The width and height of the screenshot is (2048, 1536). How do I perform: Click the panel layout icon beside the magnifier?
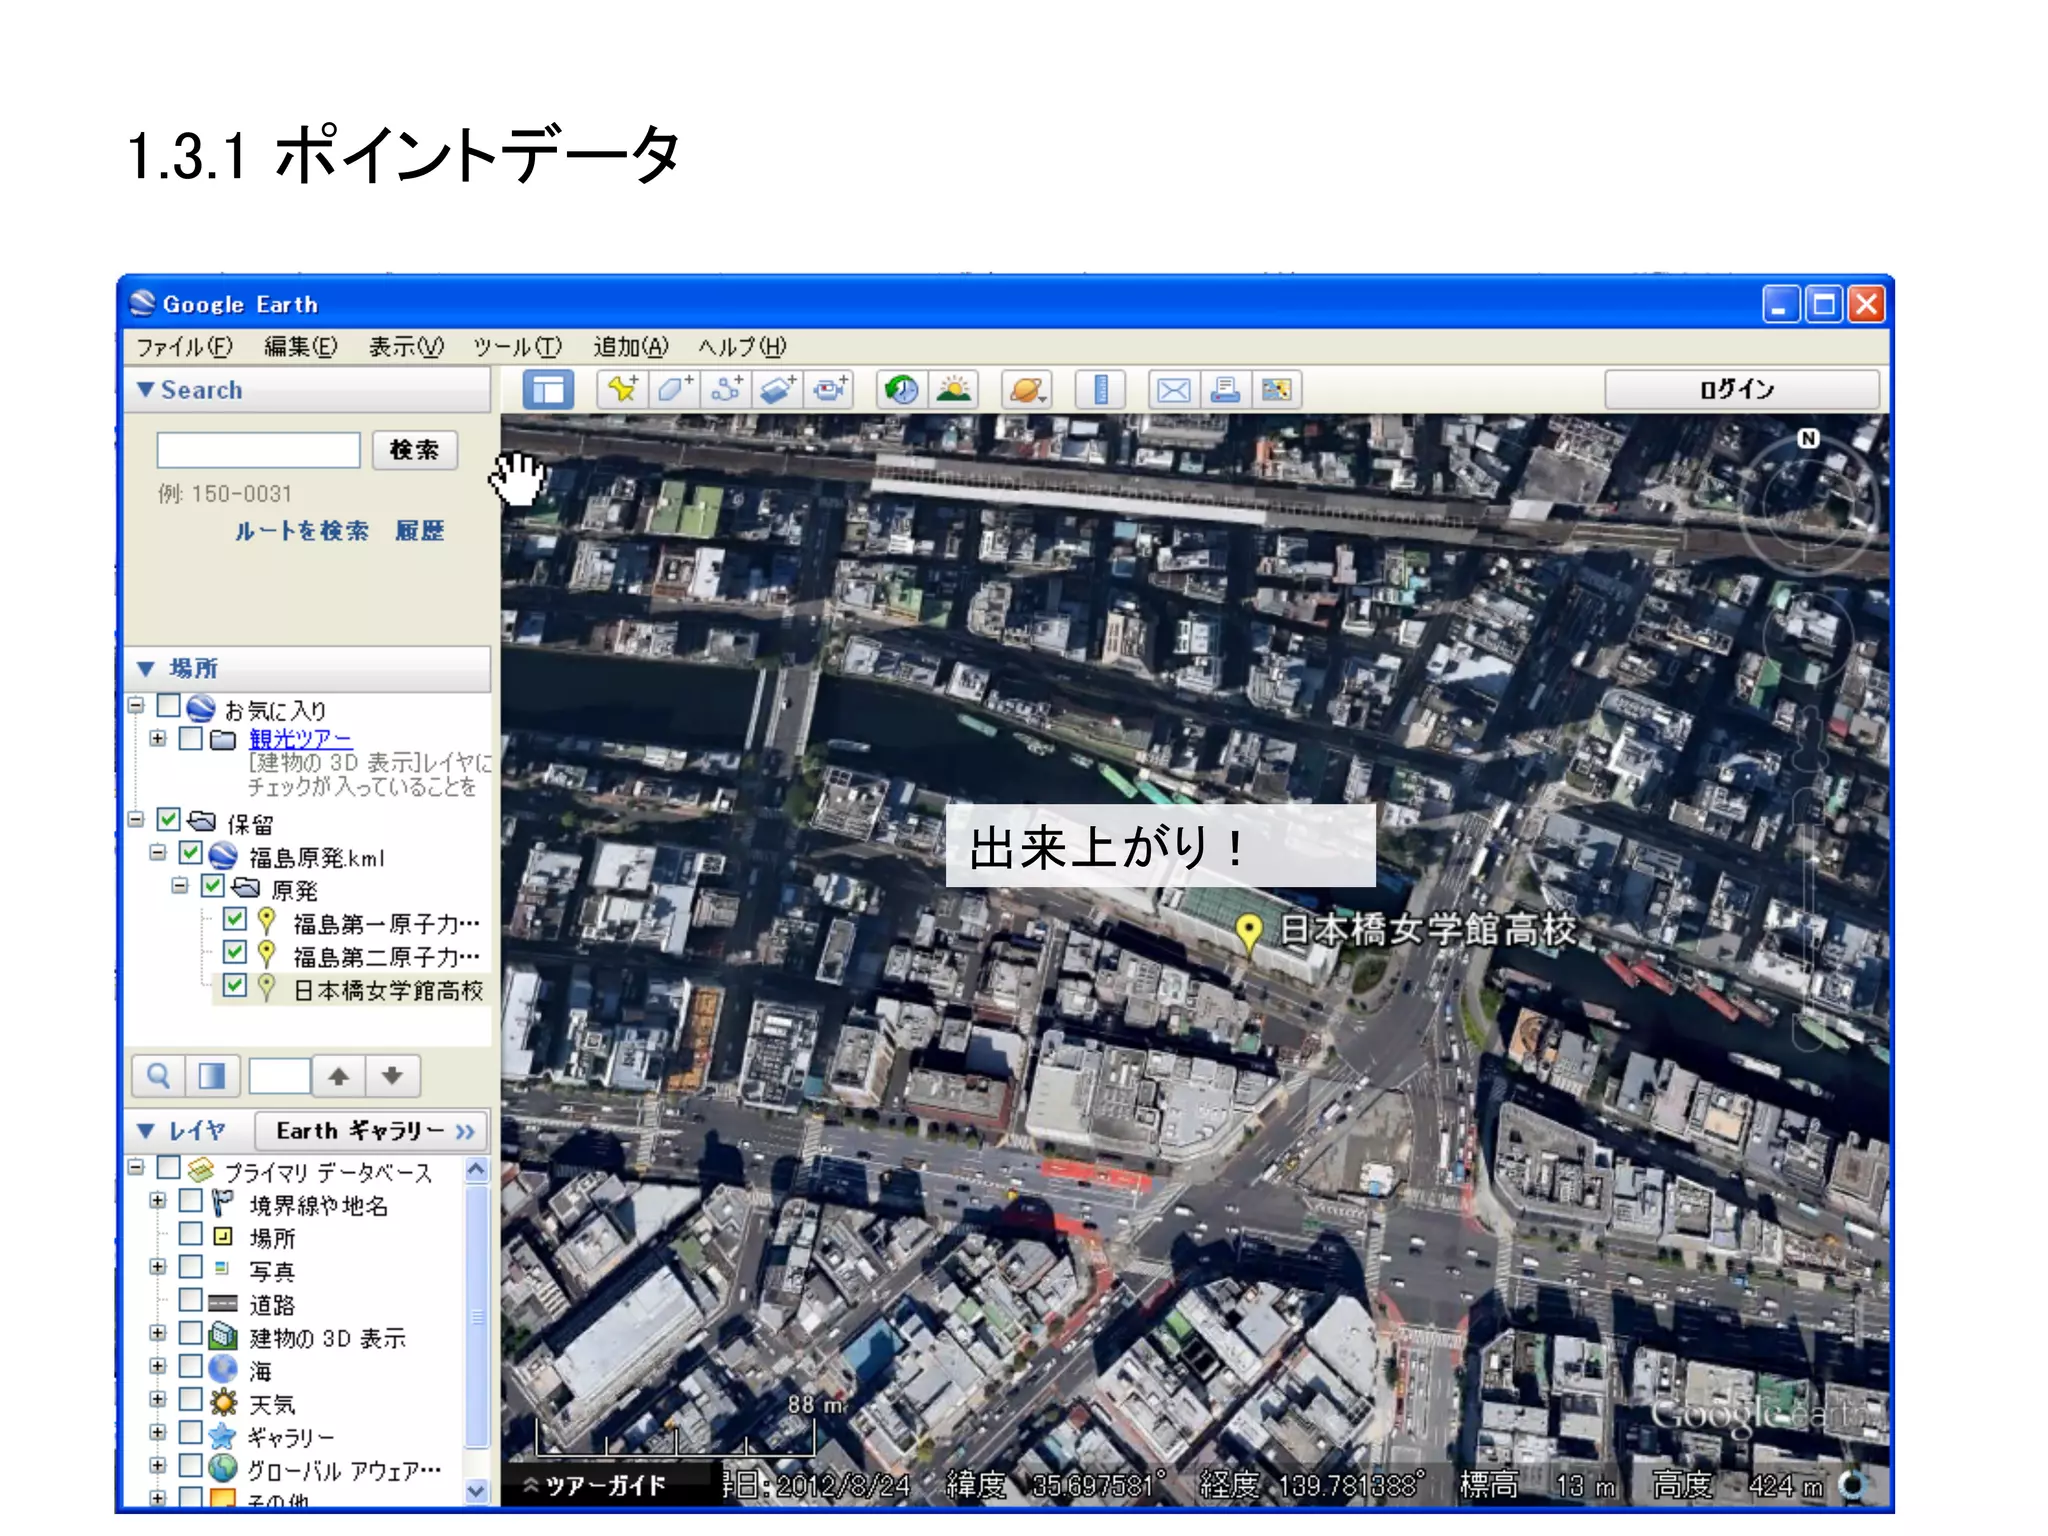[x=212, y=1076]
